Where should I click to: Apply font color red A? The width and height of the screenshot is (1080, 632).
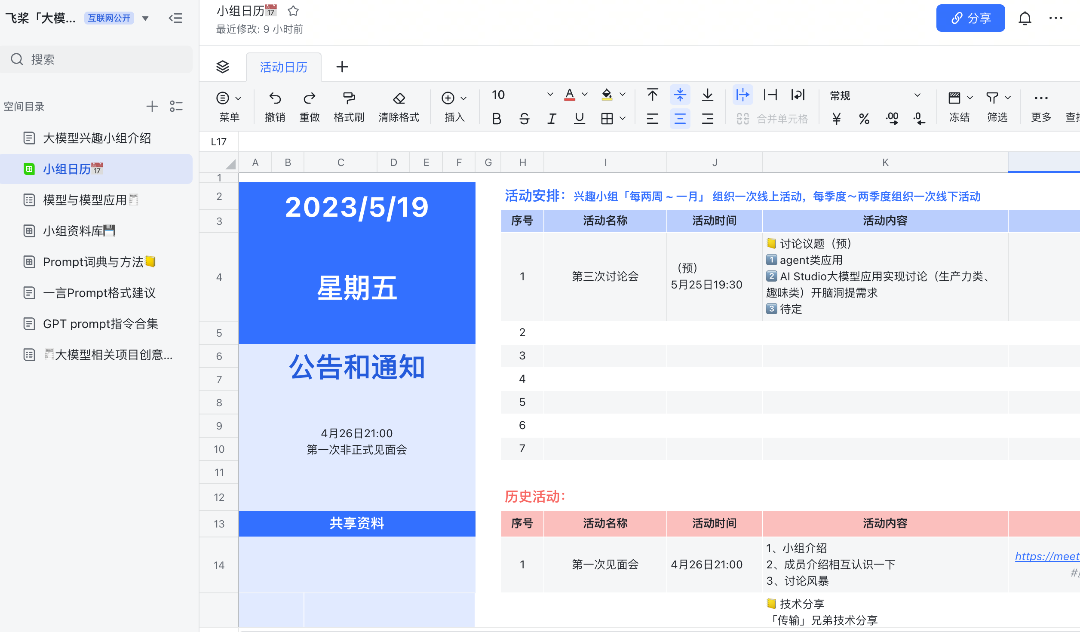pyautogui.click(x=570, y=95)
